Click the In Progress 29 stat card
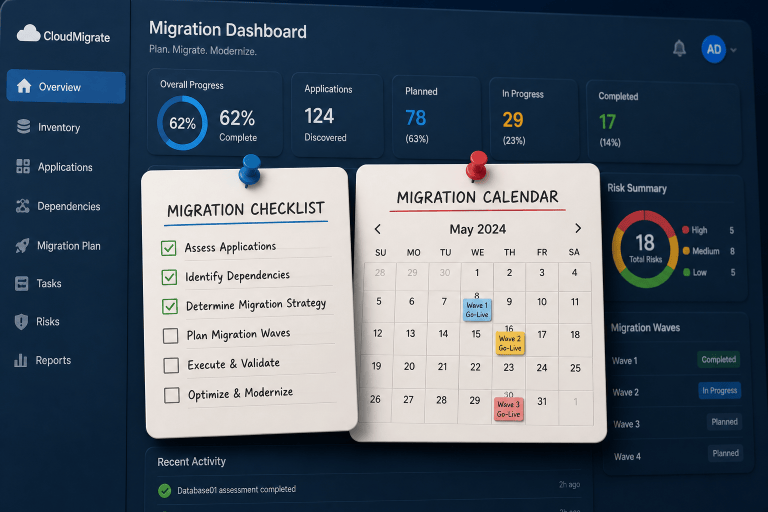This screenshot has width=768, height=512. point(533,120)
